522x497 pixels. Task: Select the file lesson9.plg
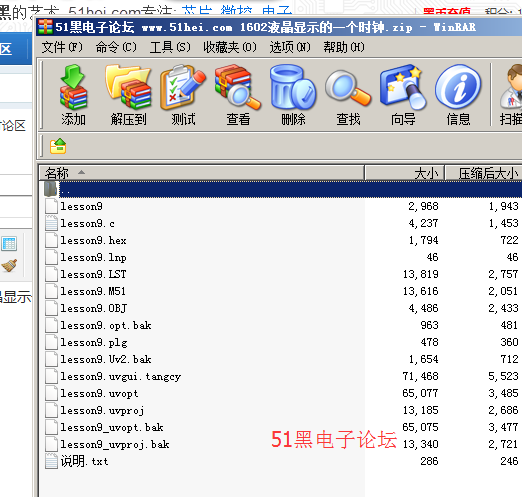pyautogui.click(x=94, y=342)
